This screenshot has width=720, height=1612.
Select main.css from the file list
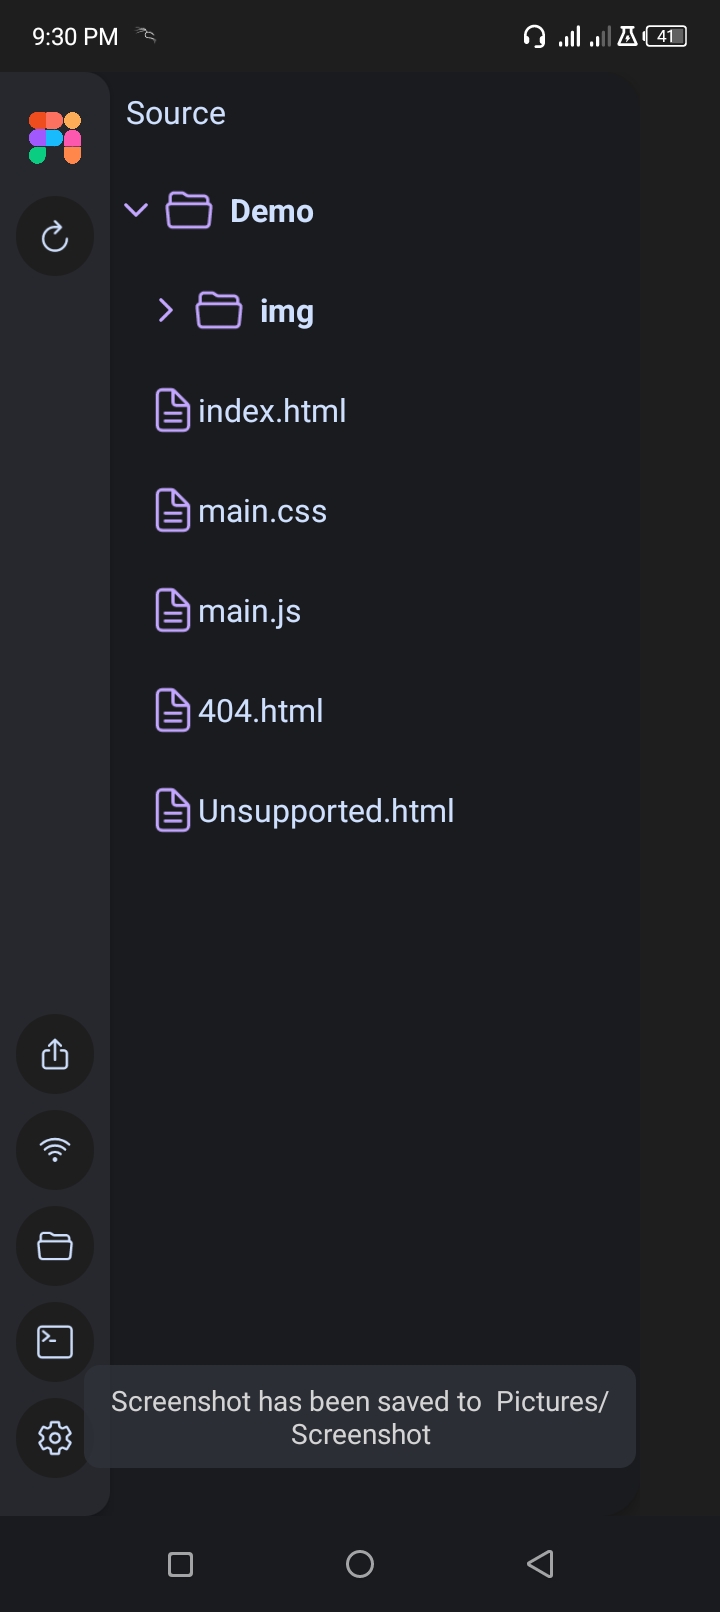(263, 510)
